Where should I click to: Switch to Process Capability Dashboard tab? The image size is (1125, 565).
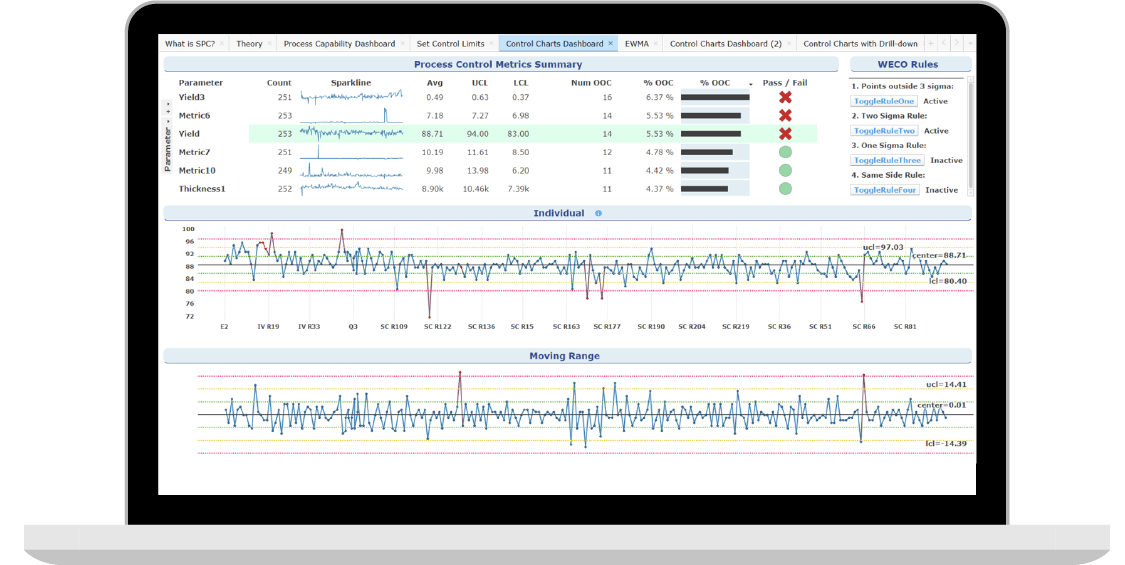(x=339, y=44)
